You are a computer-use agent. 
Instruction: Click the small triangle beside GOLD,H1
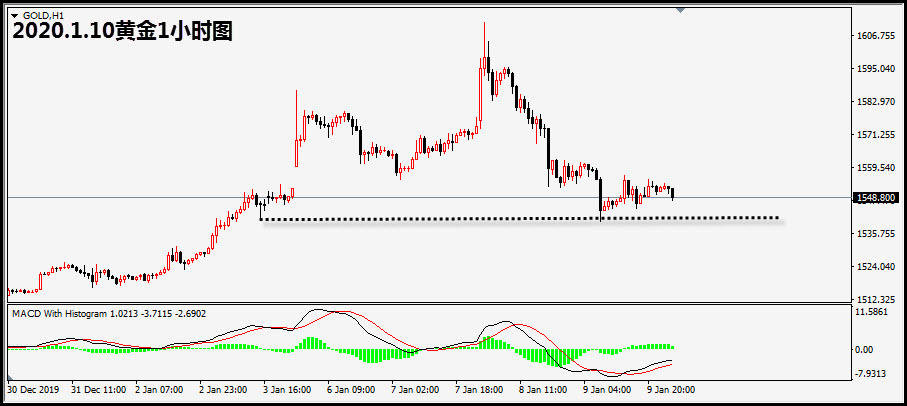pos(14,15)
